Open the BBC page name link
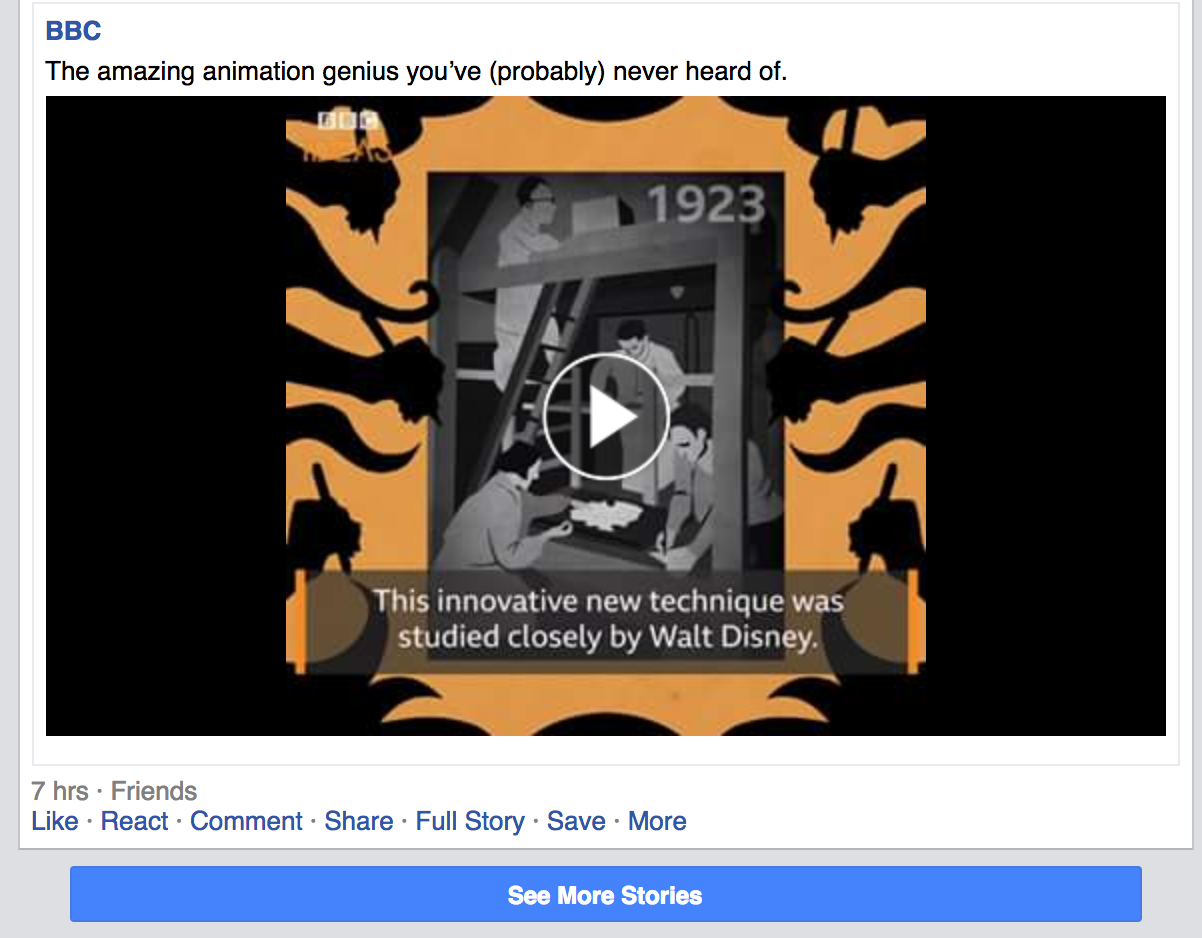Image resolution: width=1202 pixels, height=938 pixels. pyautogui.click(x=74, y=31)
